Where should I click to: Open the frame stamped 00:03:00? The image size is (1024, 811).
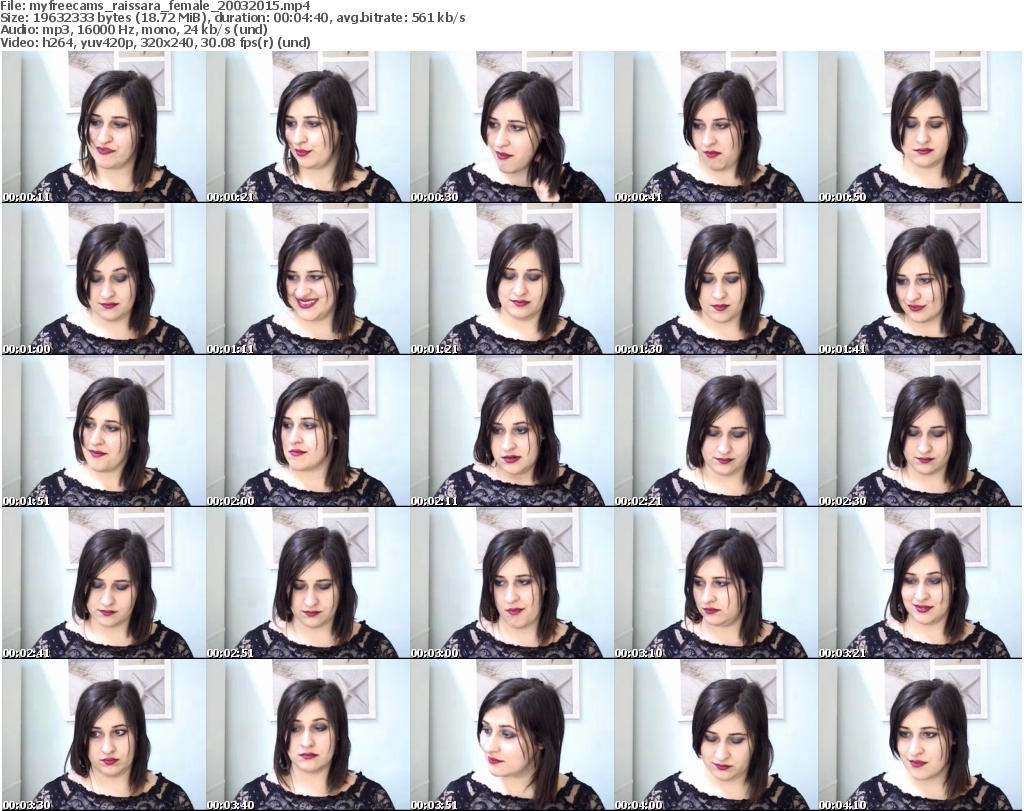pyautogui.click(x=511, y=583)
